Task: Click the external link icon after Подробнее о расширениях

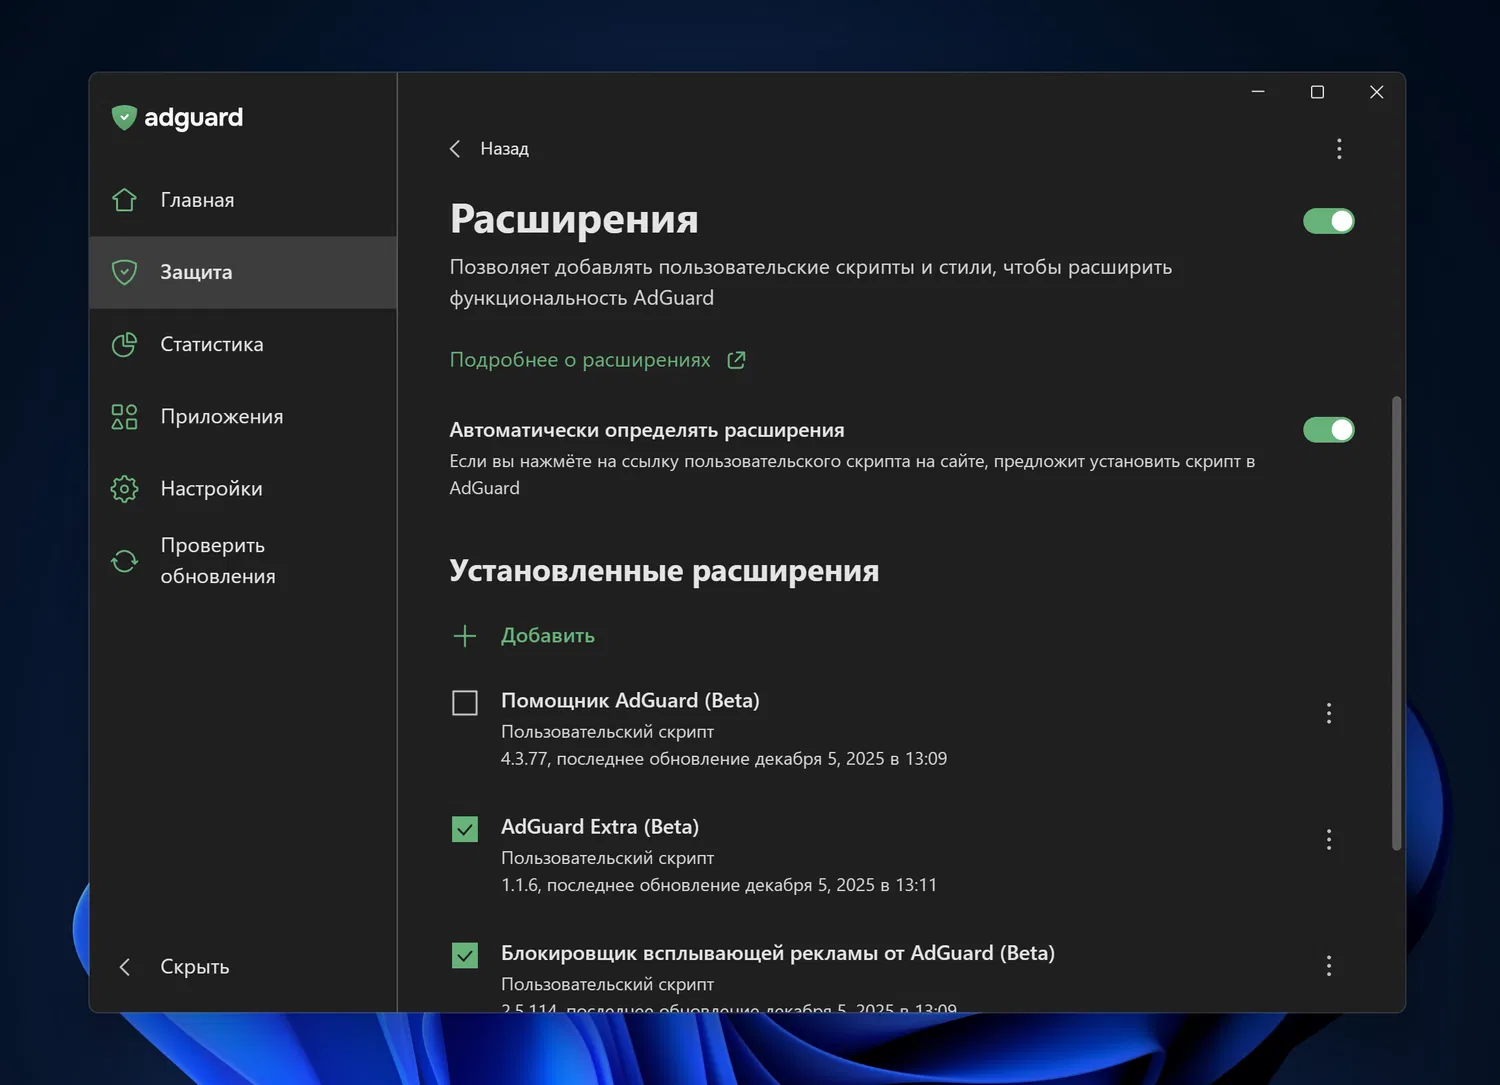Action: coord(736,360)
